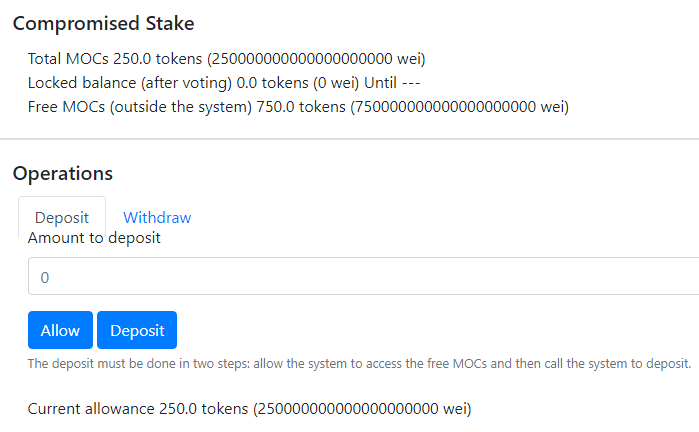
Task: Click the Compromised Stake heading
Action: [x=104, y=22]
